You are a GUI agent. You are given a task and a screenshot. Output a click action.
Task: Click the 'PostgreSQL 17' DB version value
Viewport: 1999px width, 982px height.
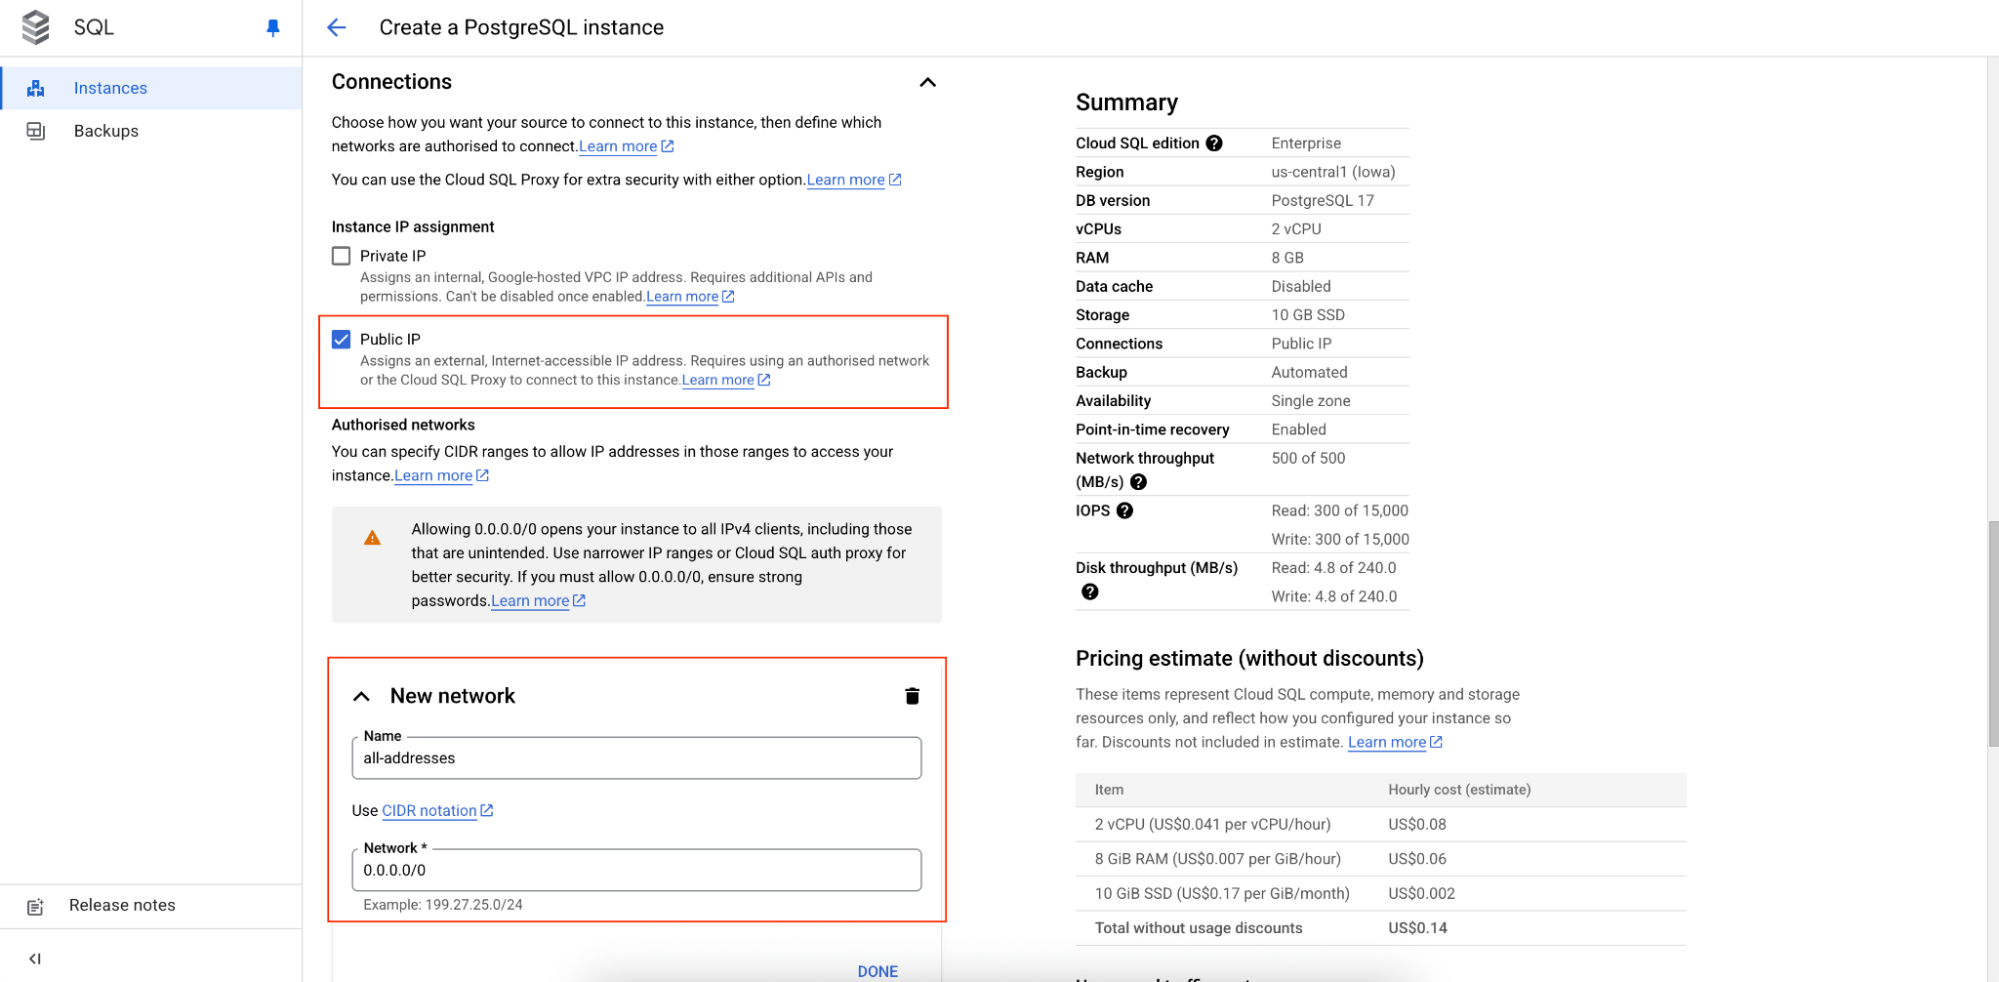pyautogui.click(x=1322, y=201)
